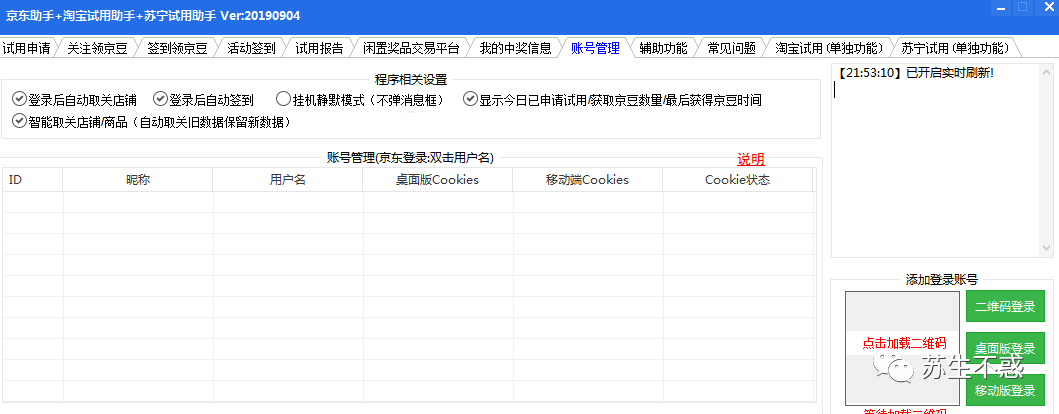Click the 二维码登录 button
This screenshot has width=1059, height=414.
(x=1005, y=307)
